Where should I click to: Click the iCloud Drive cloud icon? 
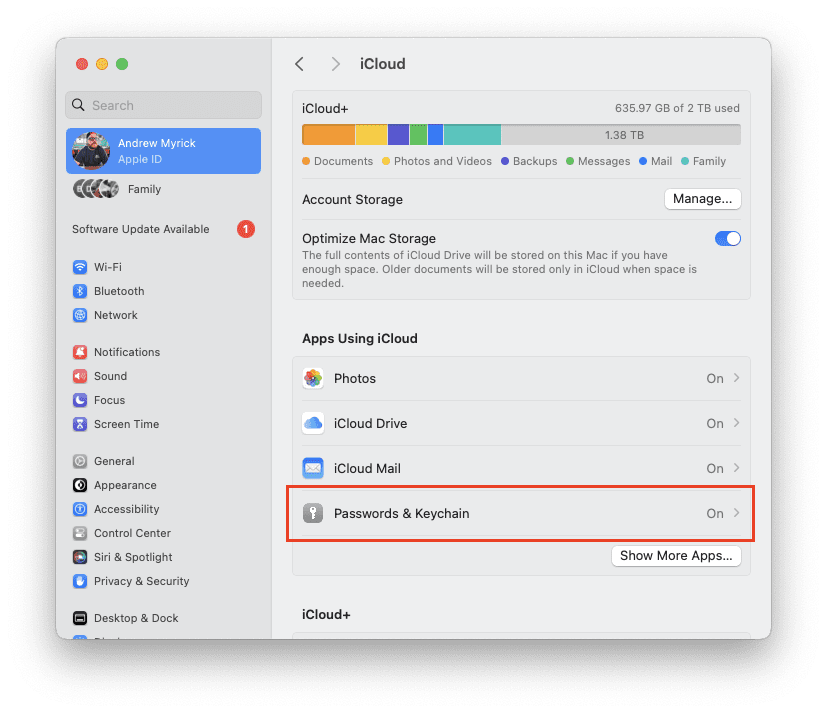point(313,423)
